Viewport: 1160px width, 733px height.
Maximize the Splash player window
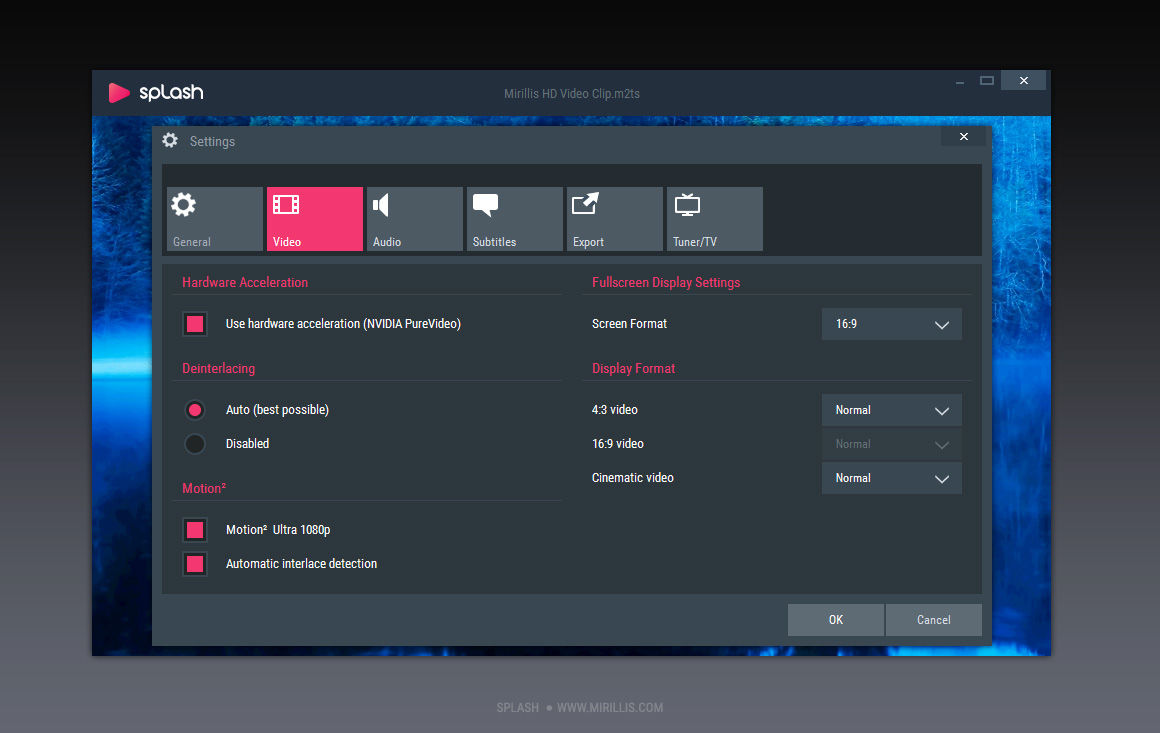[987, 81]
